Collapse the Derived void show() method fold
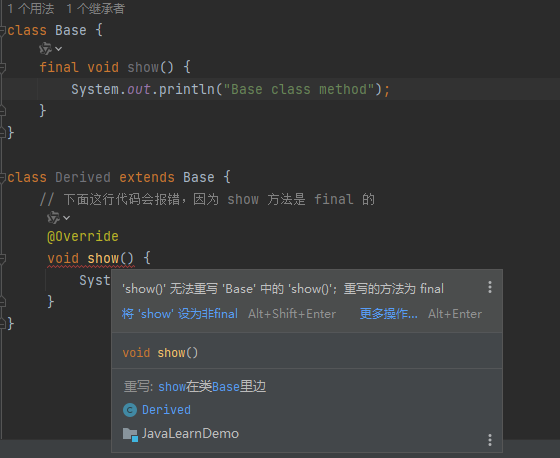Viewport: 560px width, 458px height. click(x=2, y=259)
